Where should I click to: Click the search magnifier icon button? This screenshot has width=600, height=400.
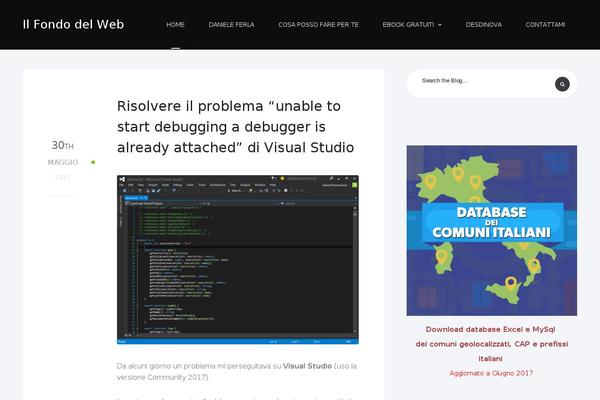(x=562, y=84)
